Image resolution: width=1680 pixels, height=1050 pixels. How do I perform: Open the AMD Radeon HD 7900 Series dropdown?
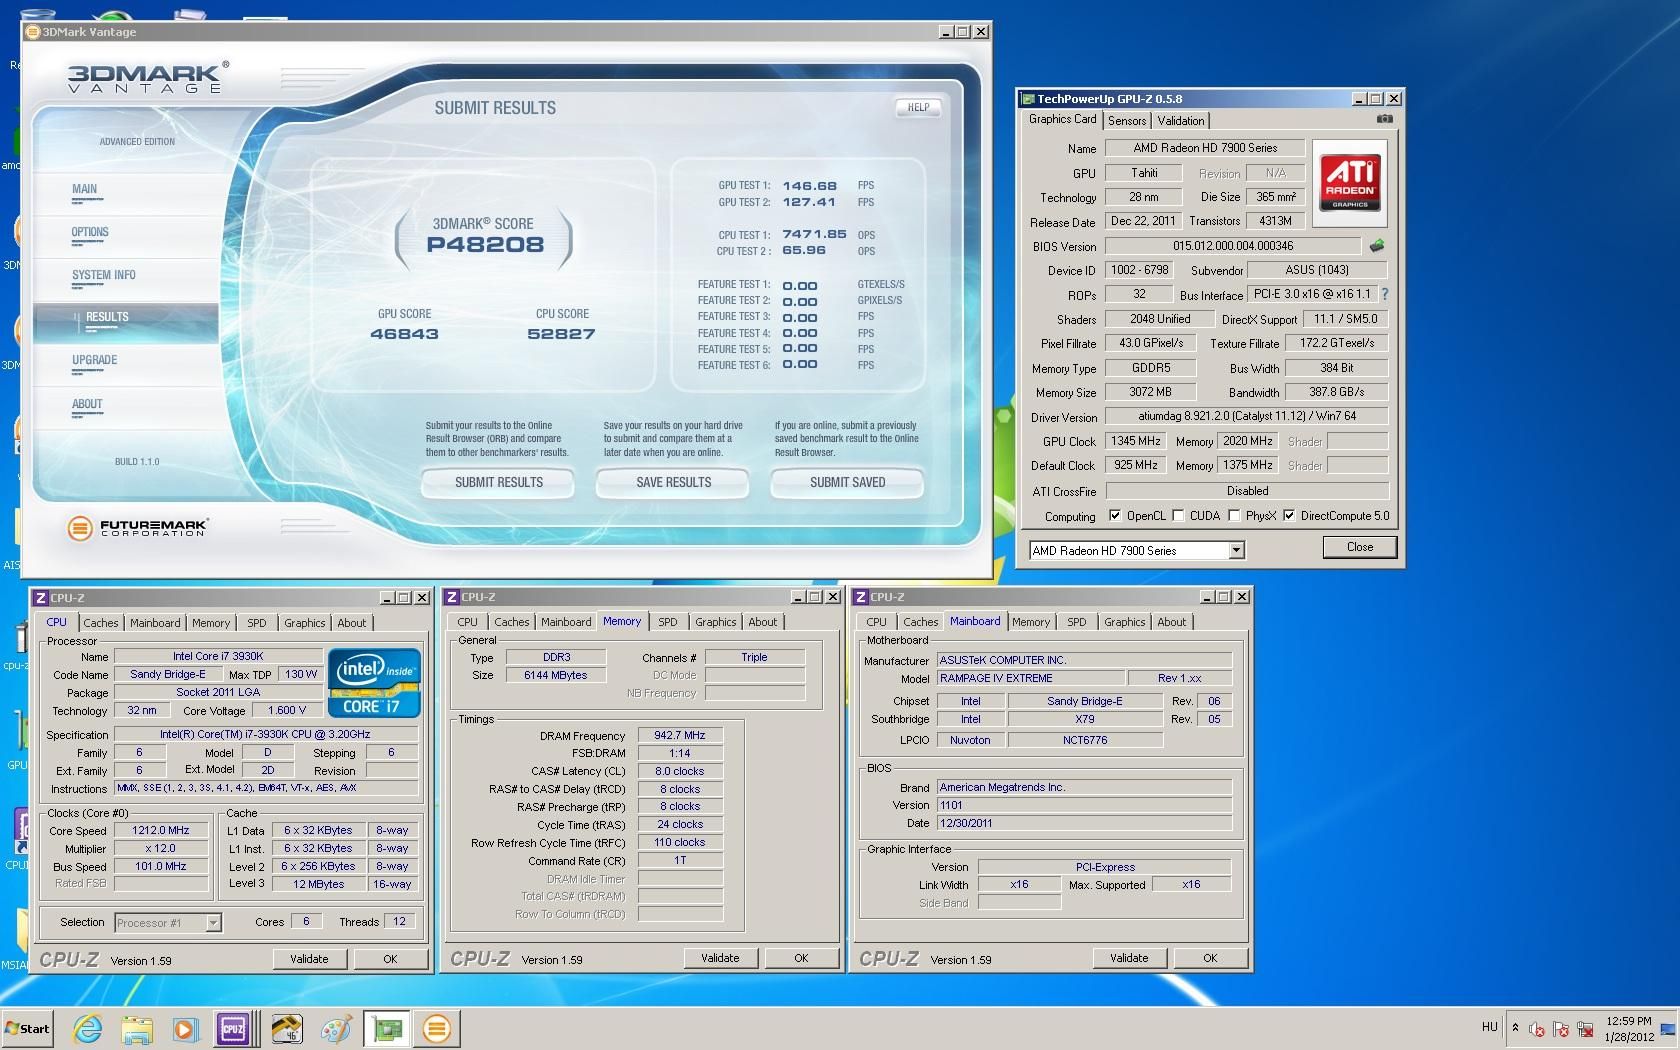[x=1137, y=550]
